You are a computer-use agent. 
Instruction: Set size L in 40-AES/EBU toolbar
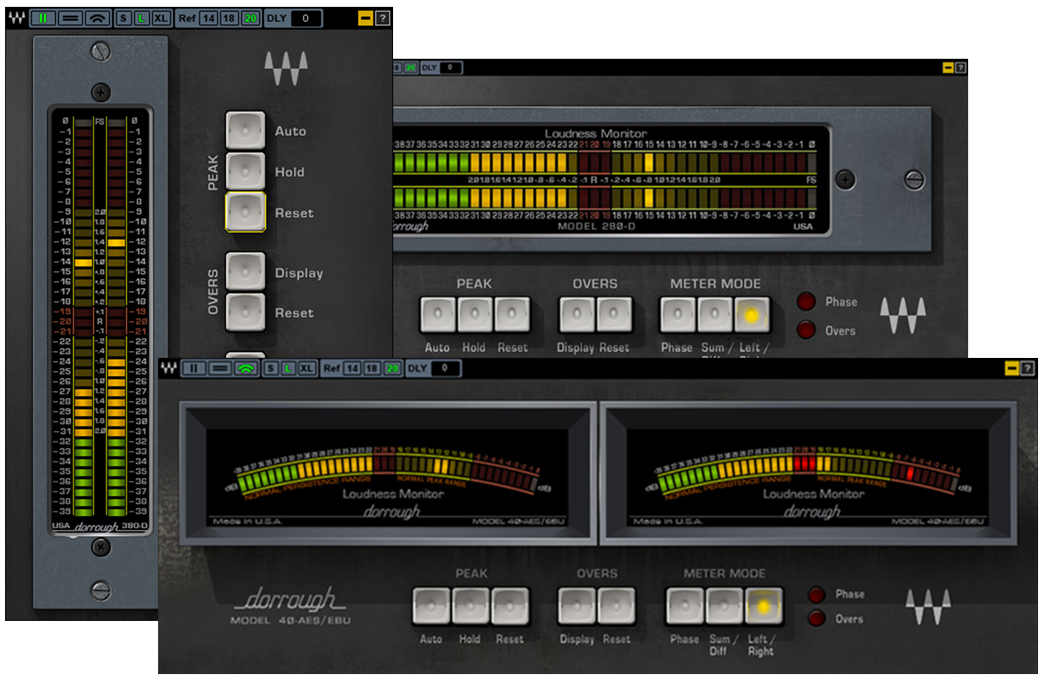pyautogui.click(x=289, y=368)
